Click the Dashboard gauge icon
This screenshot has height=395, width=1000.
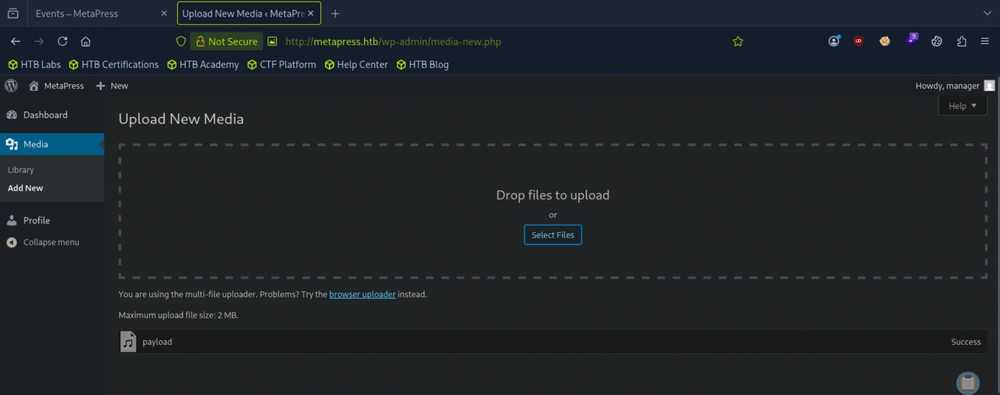click(11, 115)
